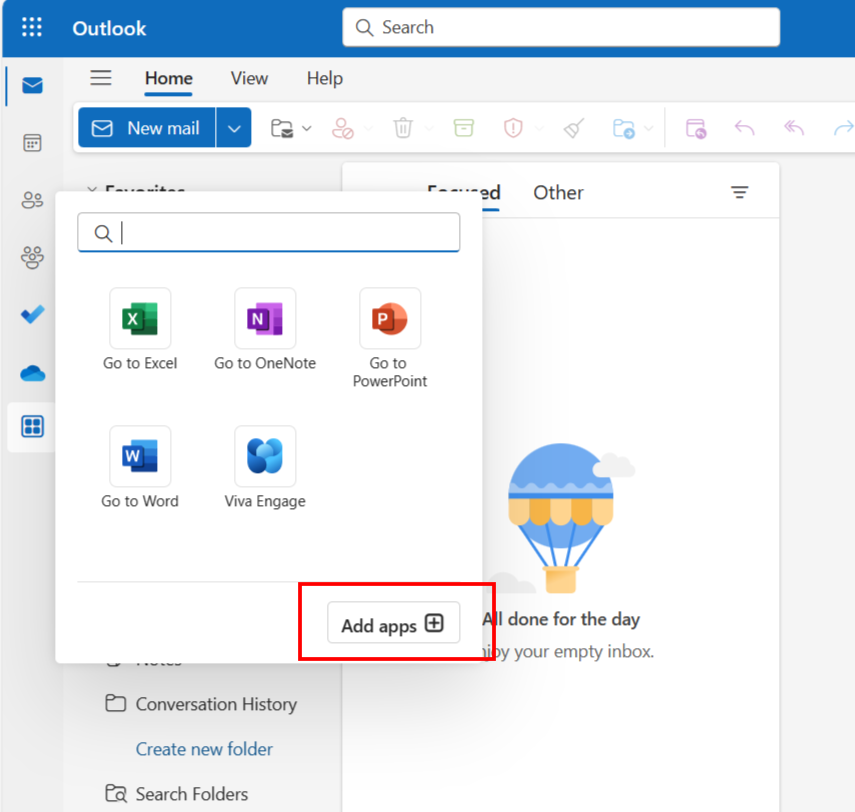The image size is (855, 812).
Task: Click the Create new folder link
Action: (204, 749)
